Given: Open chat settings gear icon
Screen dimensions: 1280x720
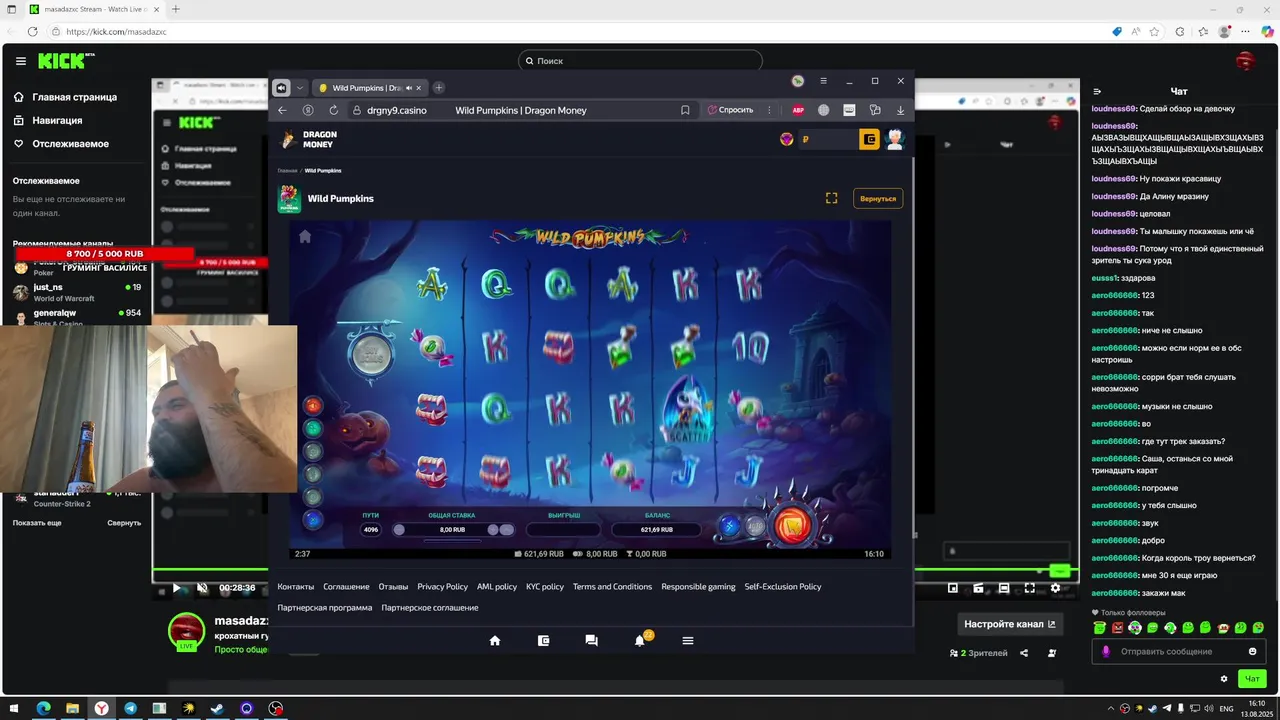Looking at the screenshot, I should click(1224, 679).
